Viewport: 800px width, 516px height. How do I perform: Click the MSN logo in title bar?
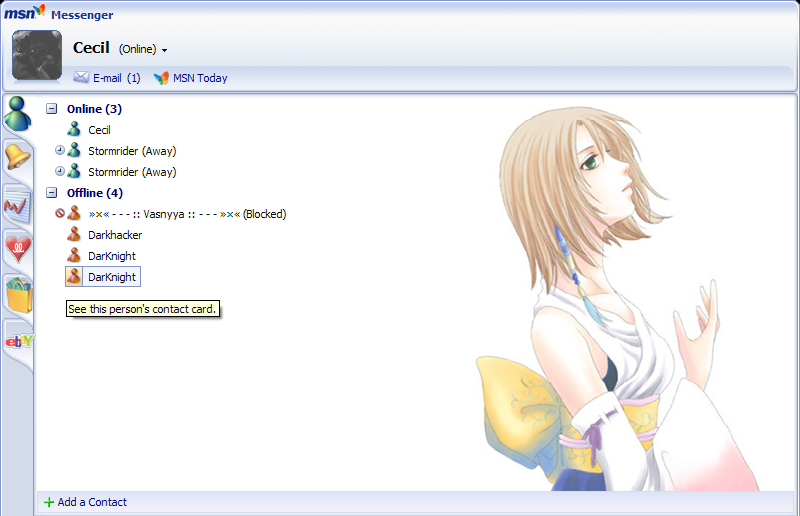(x=24, y=13)
